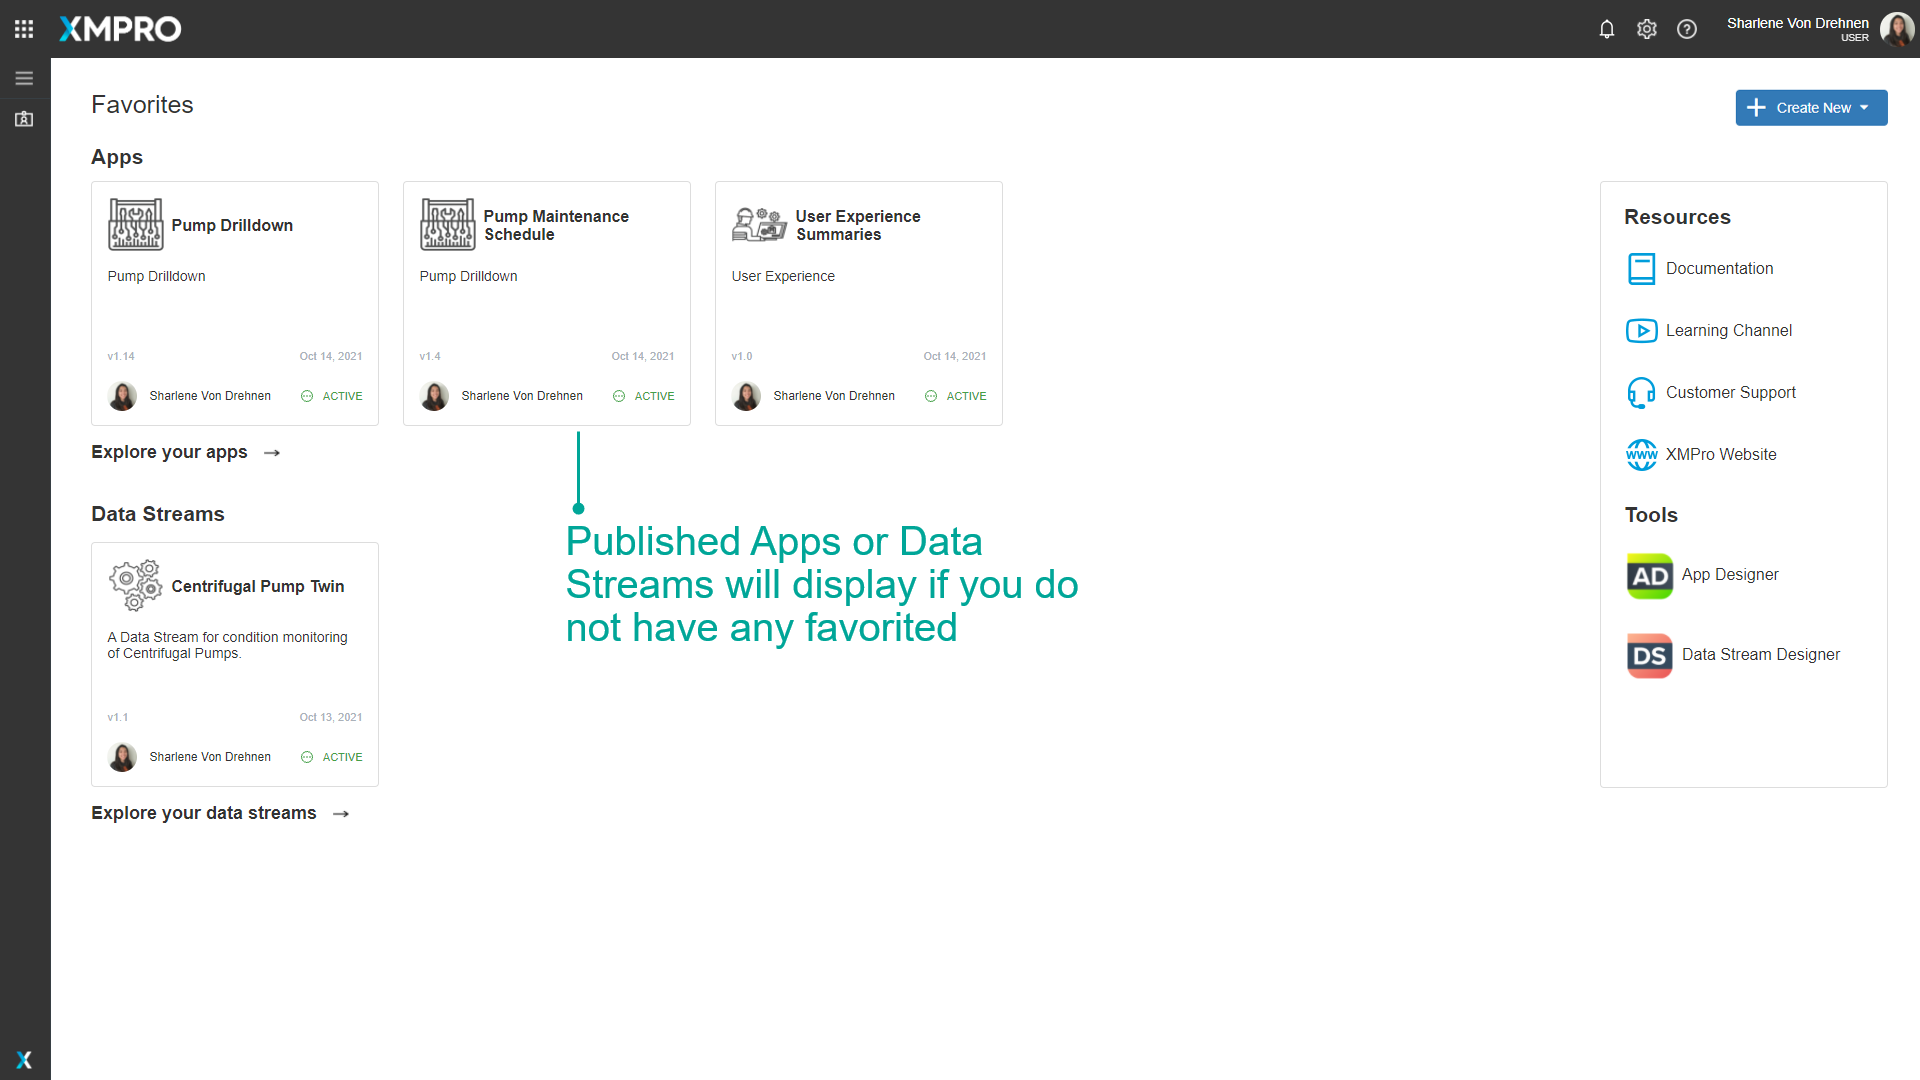Open the settings gear
Viewport: 1920px width, 1080px height.
pos(1646,29)
